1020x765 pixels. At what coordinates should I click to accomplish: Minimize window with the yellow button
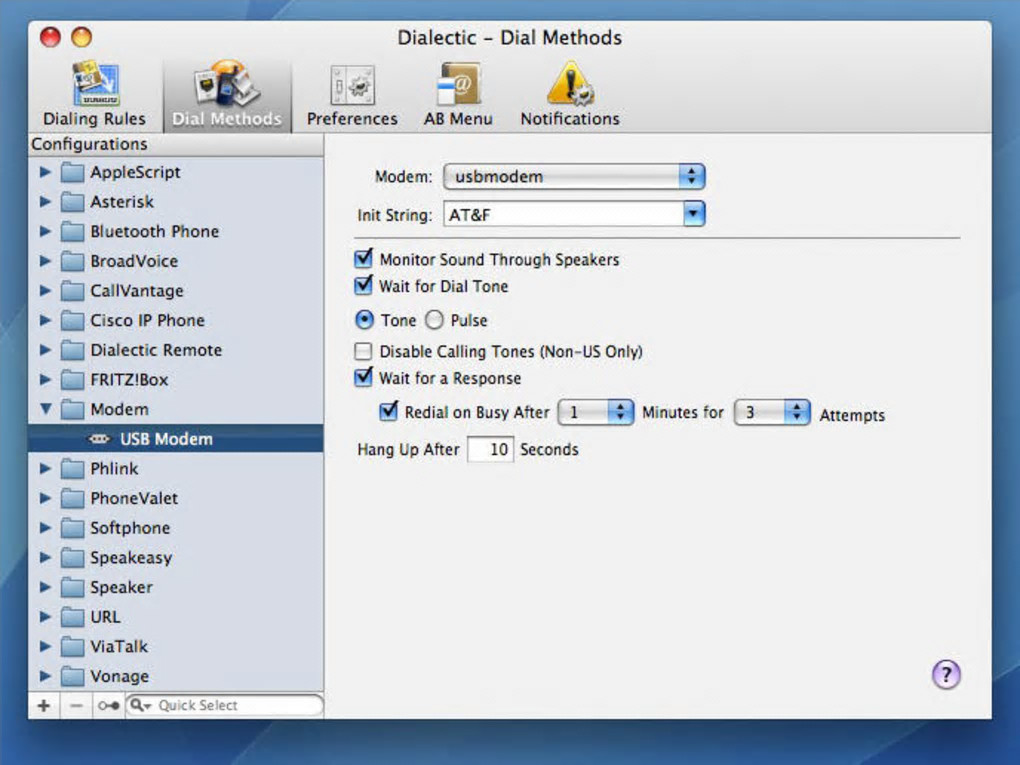point(81,37)
